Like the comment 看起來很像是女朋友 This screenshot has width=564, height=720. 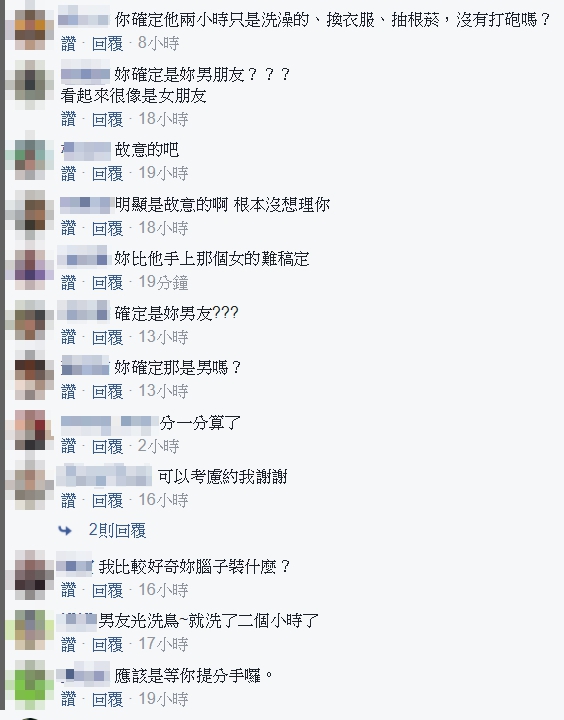68,119
